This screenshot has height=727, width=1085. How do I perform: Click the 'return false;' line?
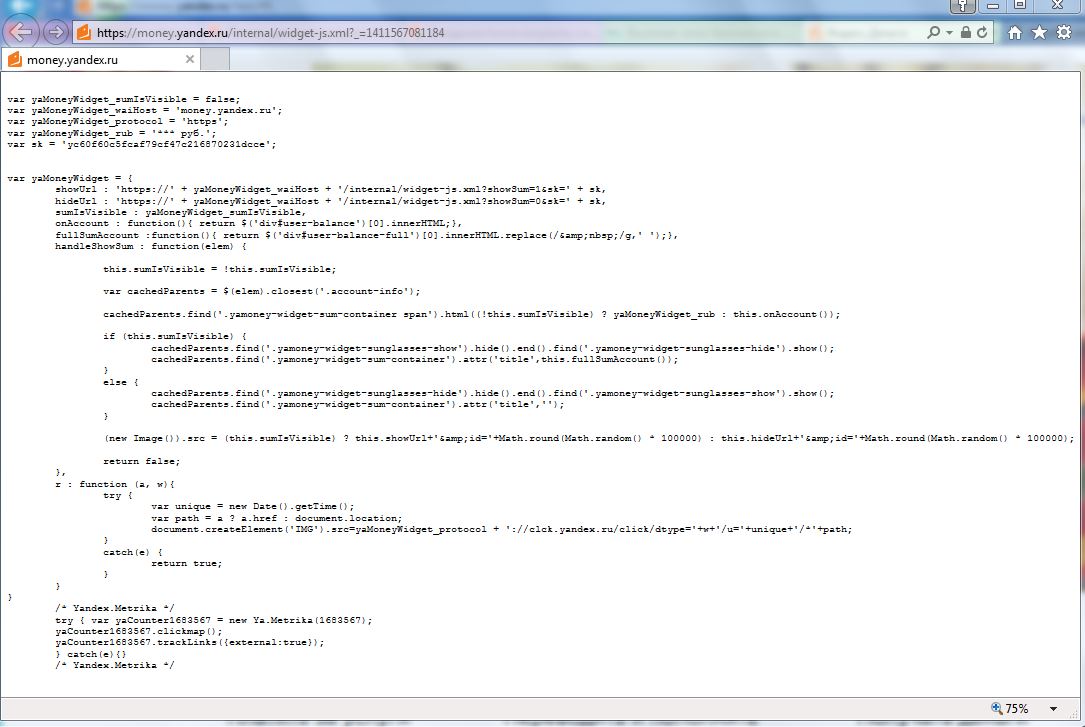point(142,461)
